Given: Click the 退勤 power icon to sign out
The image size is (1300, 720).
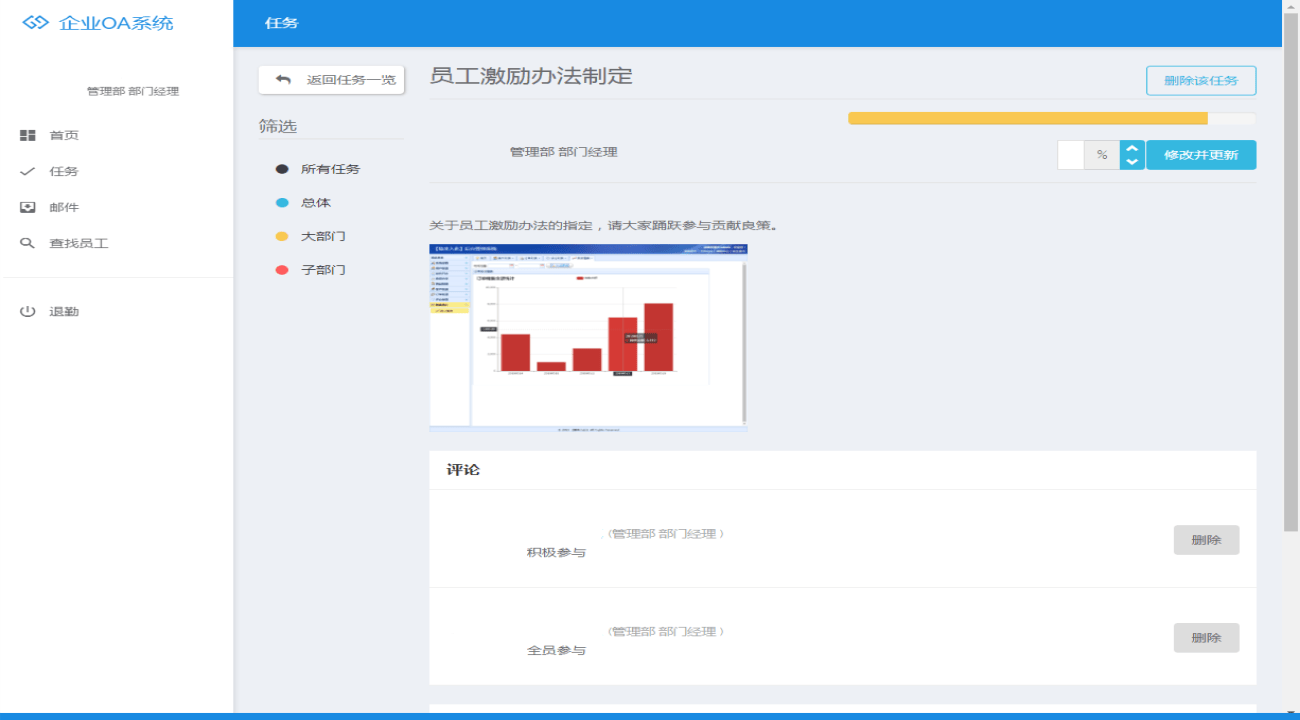Looking at the screenshot, I should pyautogui.click(x=27, y=310).
